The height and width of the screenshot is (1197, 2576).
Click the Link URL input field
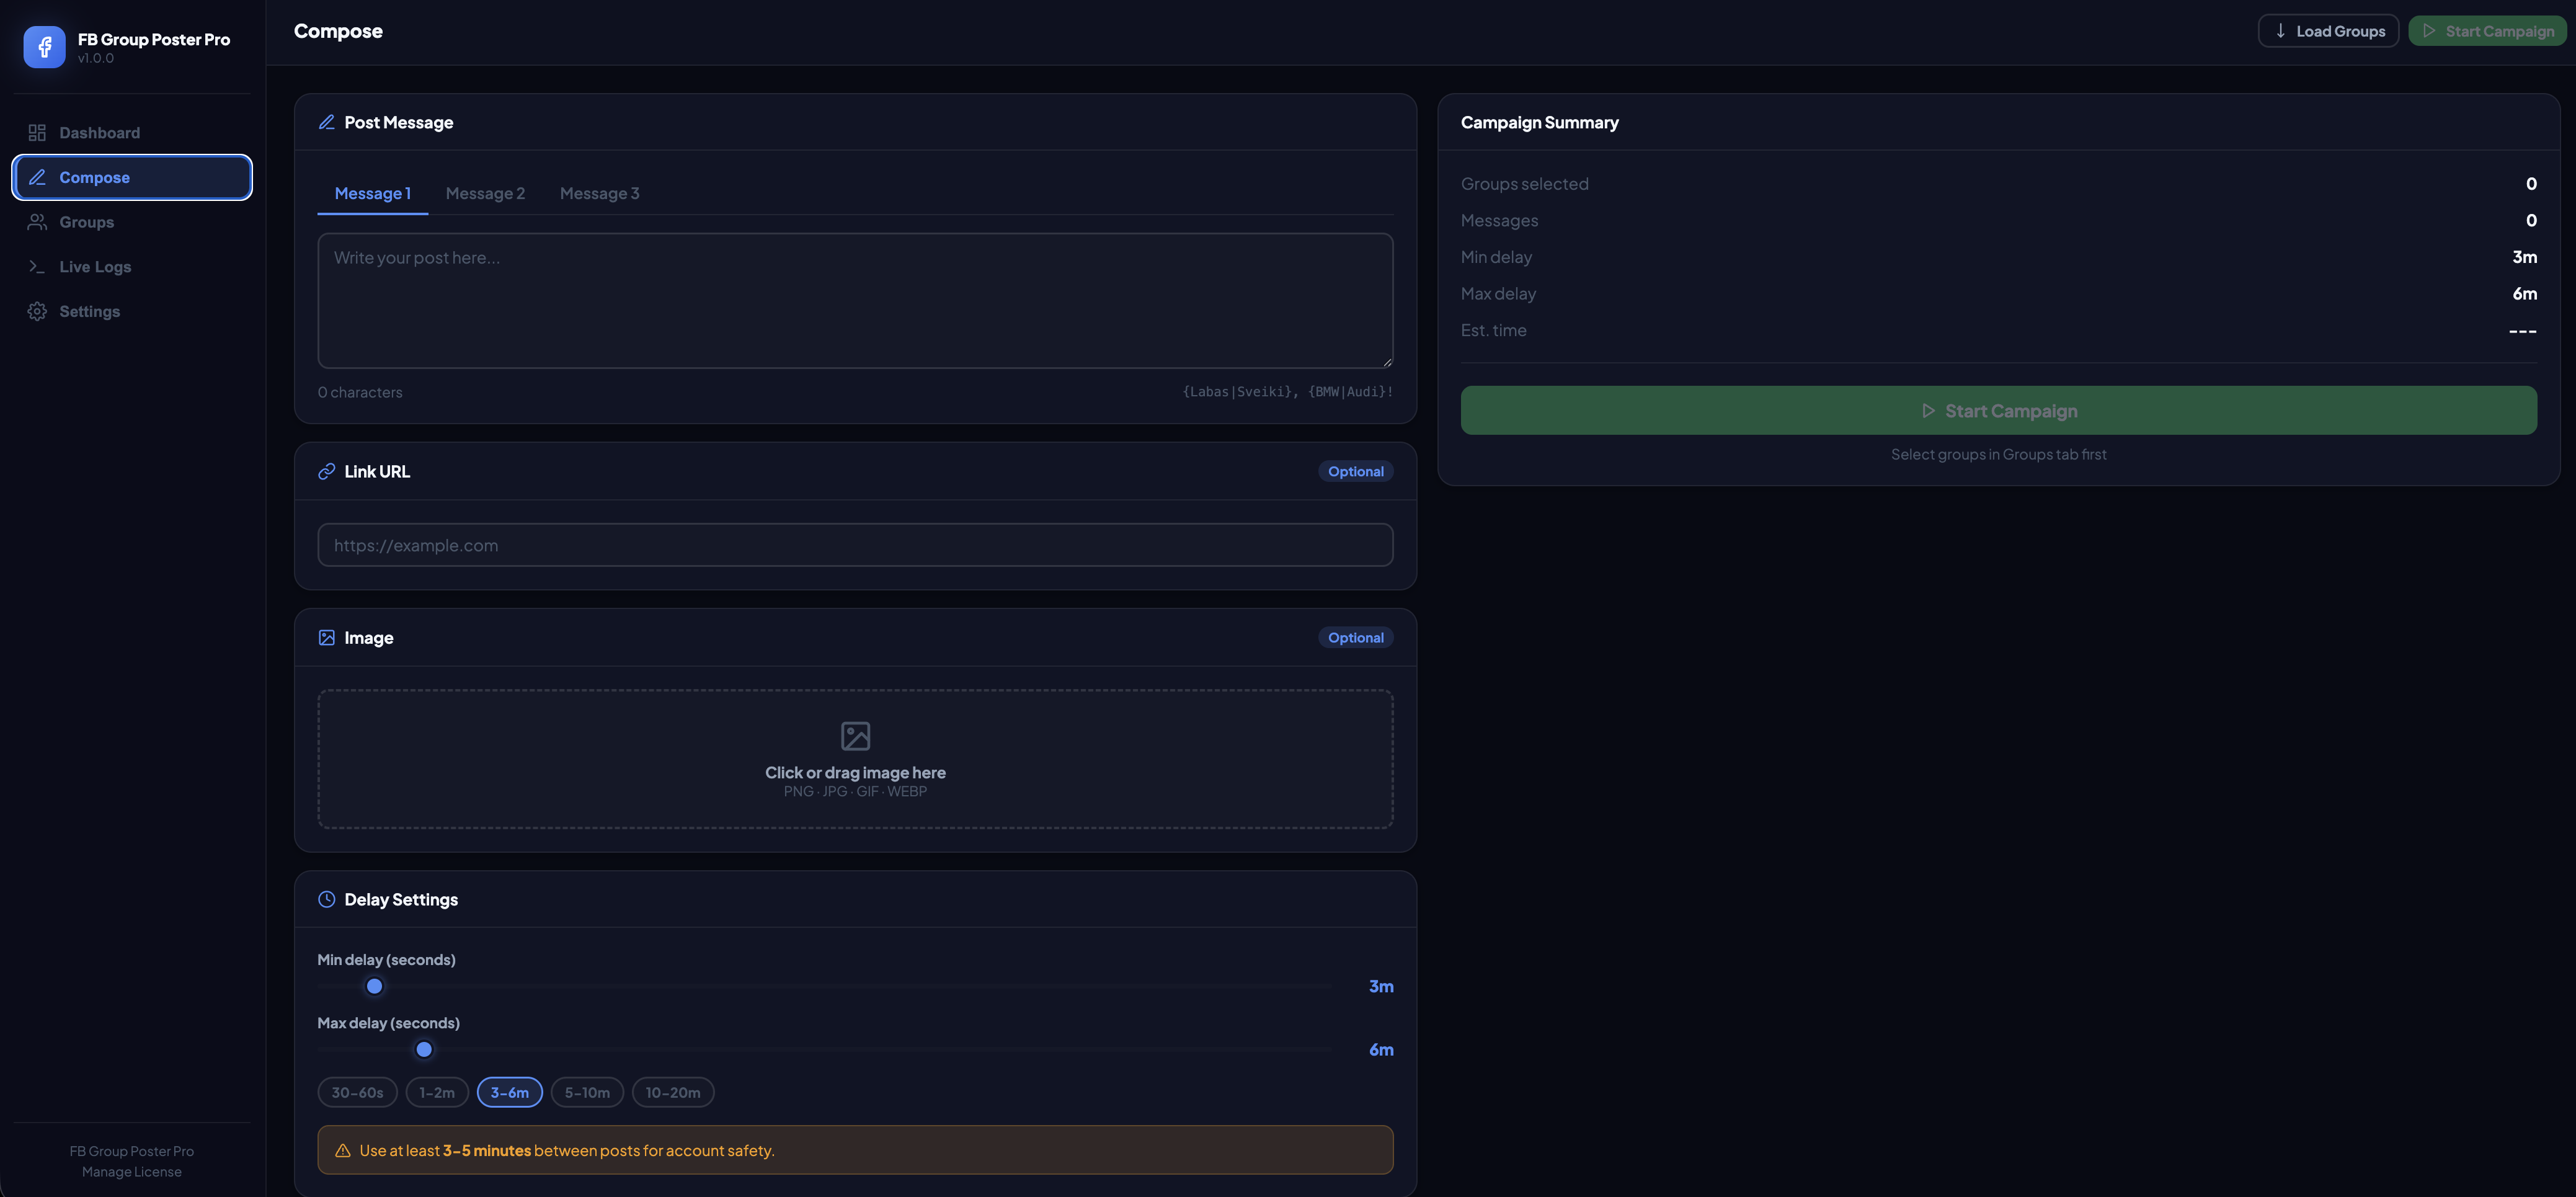tap(855, 545)
